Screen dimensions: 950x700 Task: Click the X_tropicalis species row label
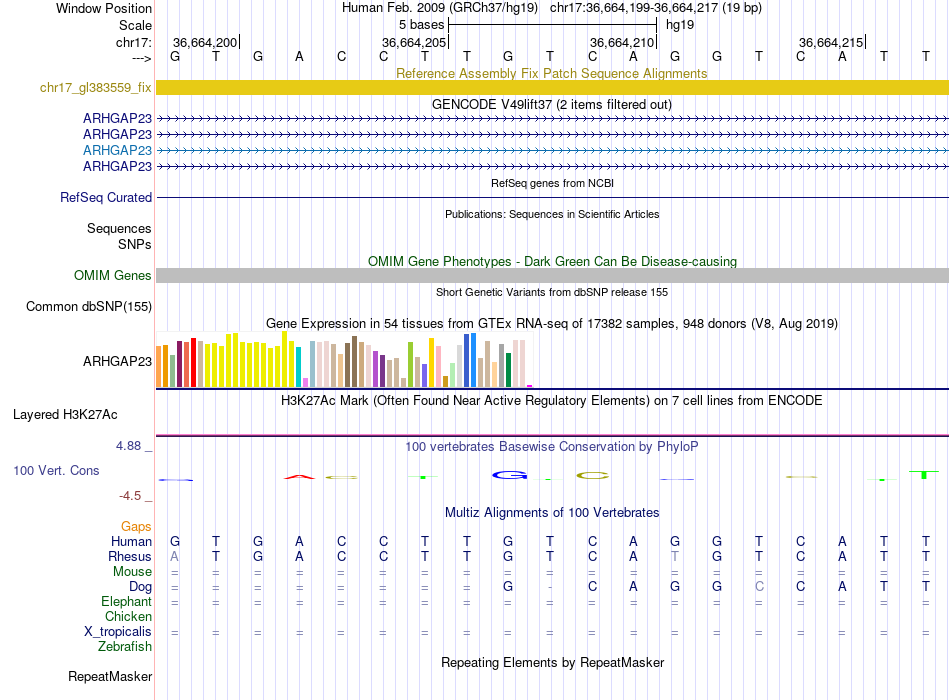[118, 632]
